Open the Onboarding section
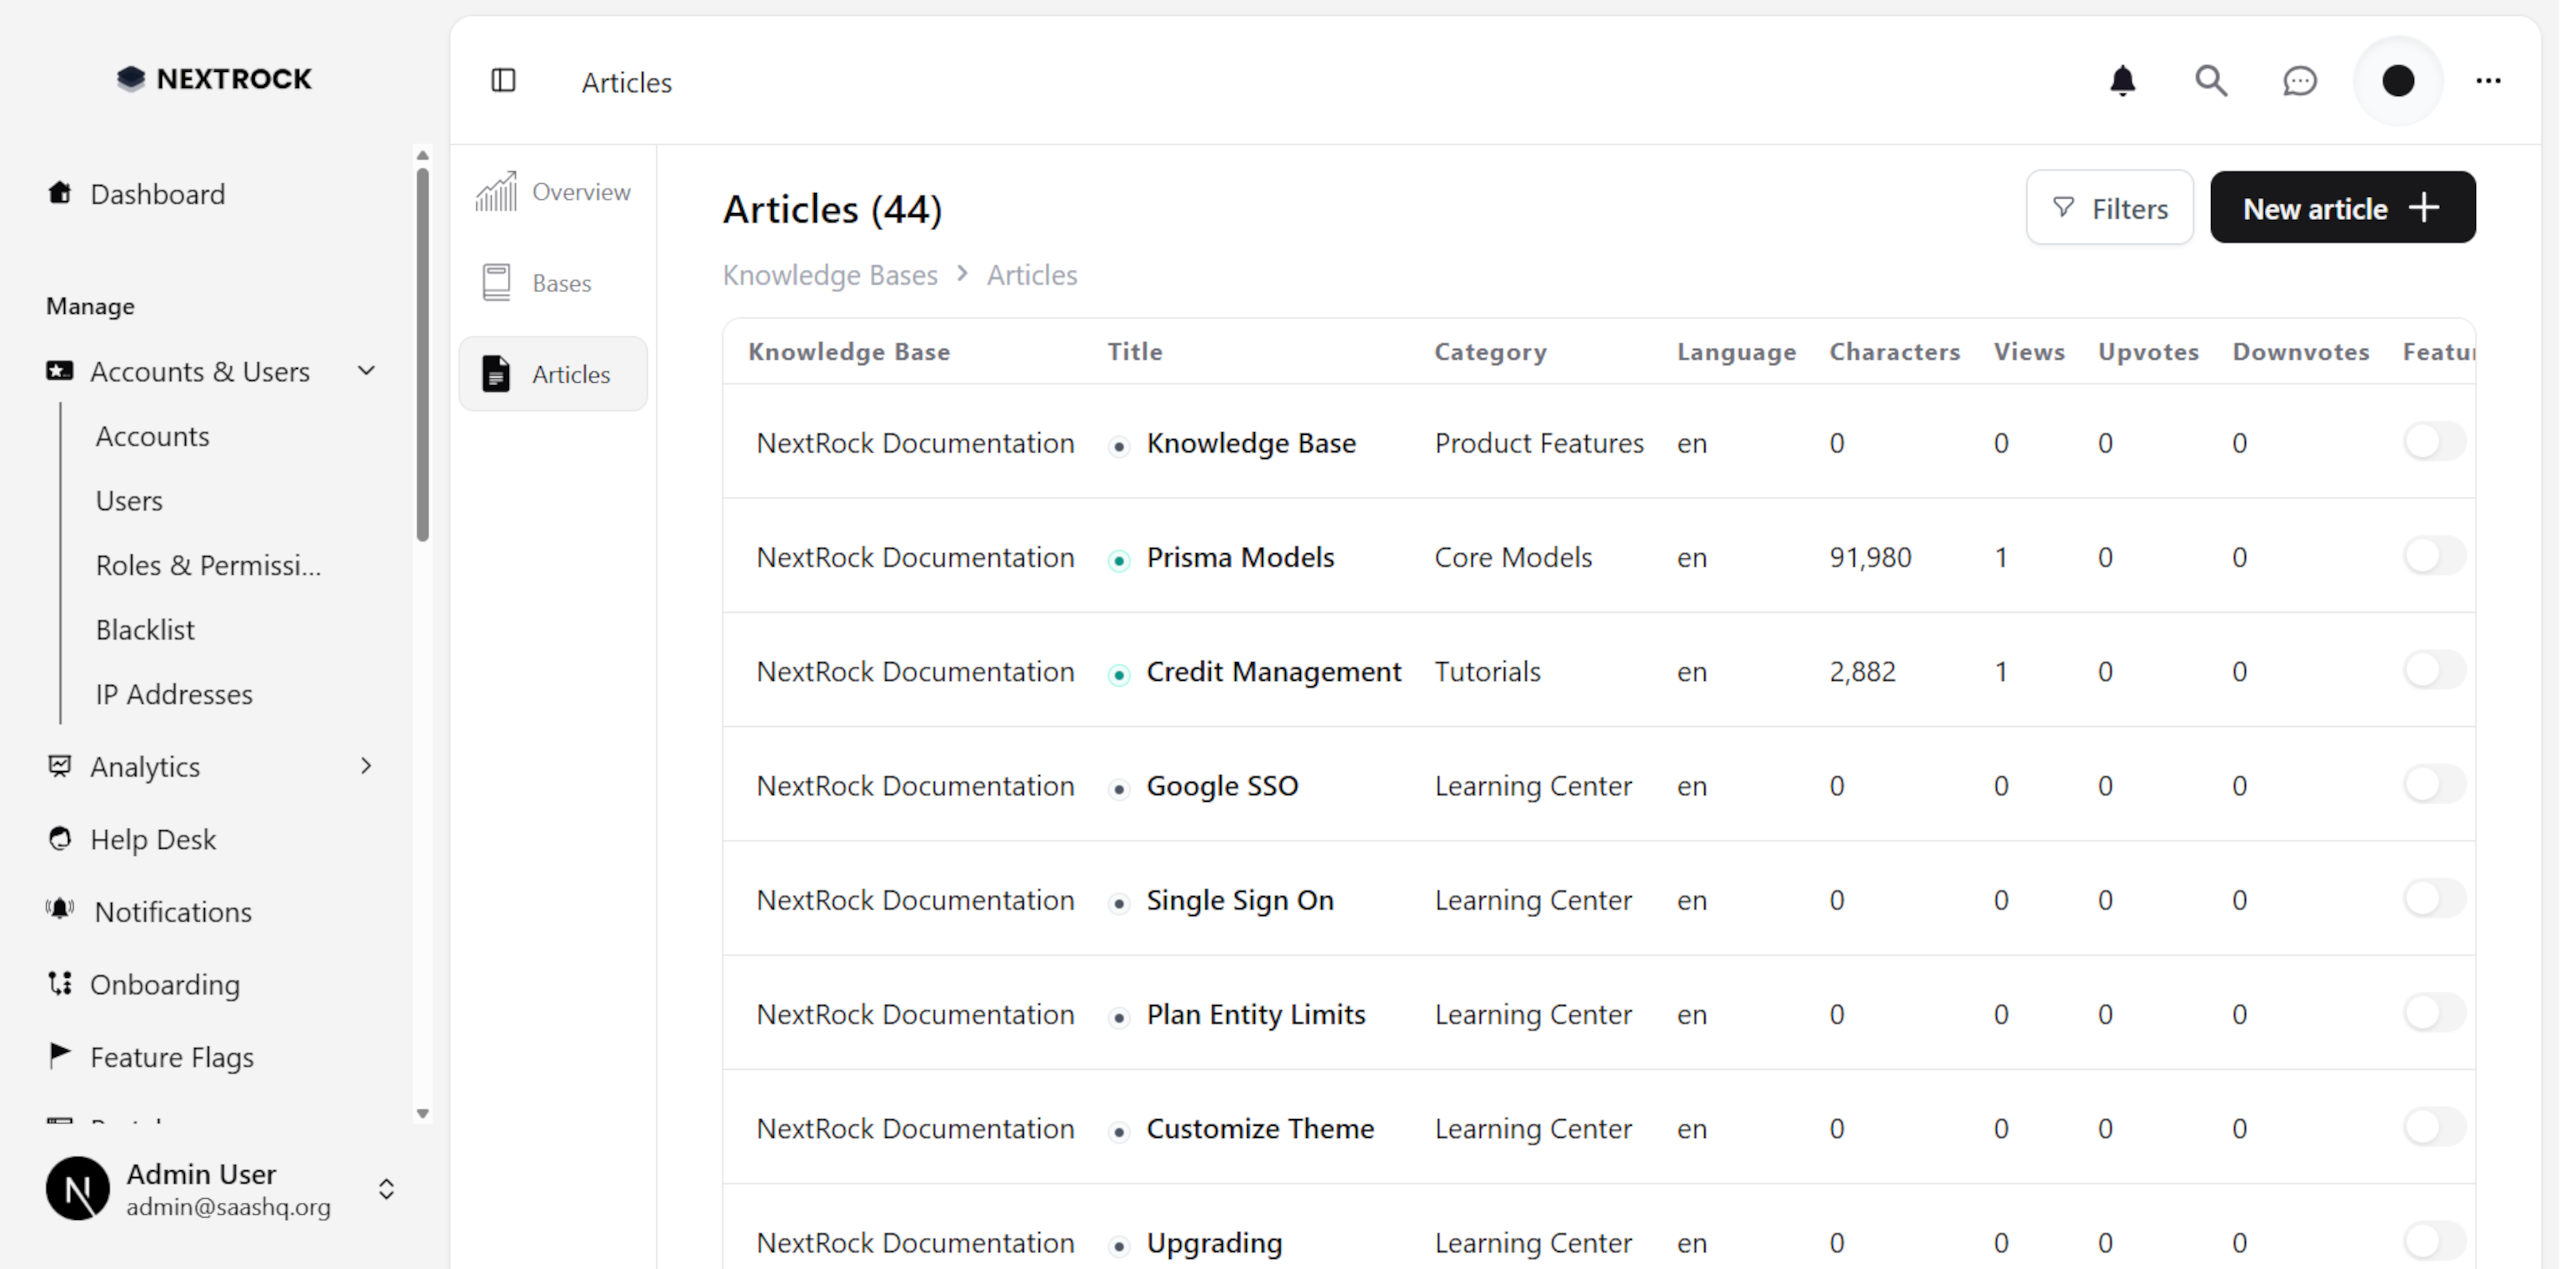This screenshot has width=2560, height=1269. [165, 984]
